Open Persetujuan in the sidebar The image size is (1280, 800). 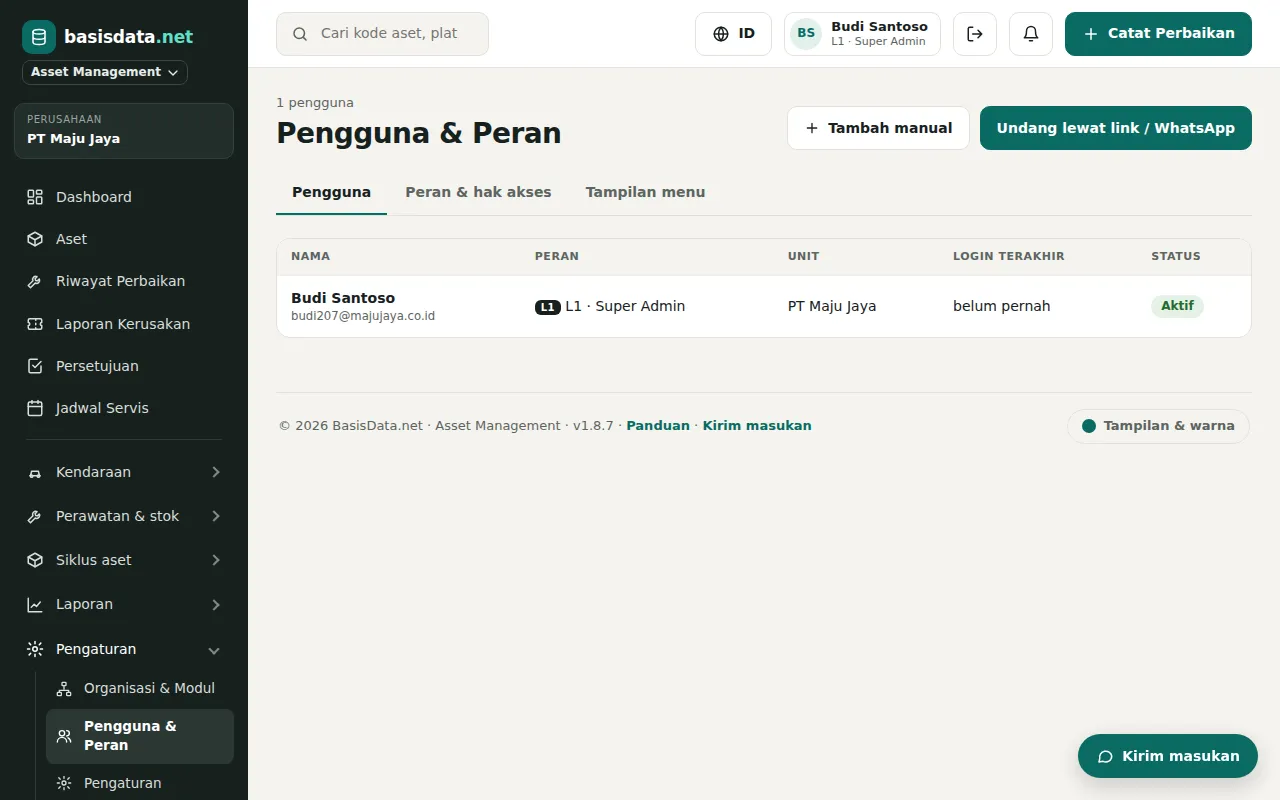[x=124, y=366]
